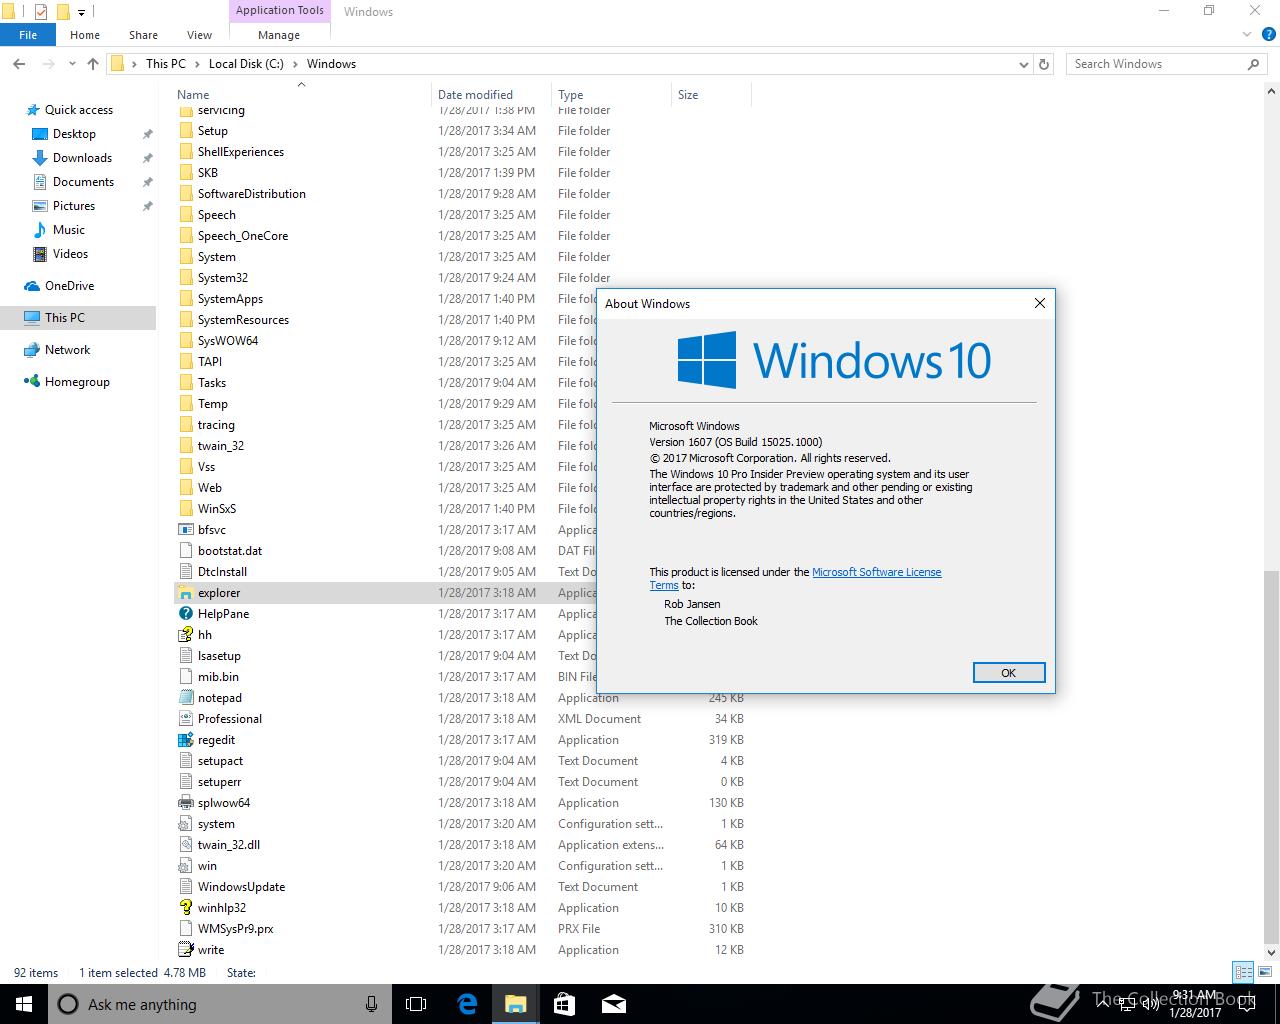Select the explorer application icon

185,593
